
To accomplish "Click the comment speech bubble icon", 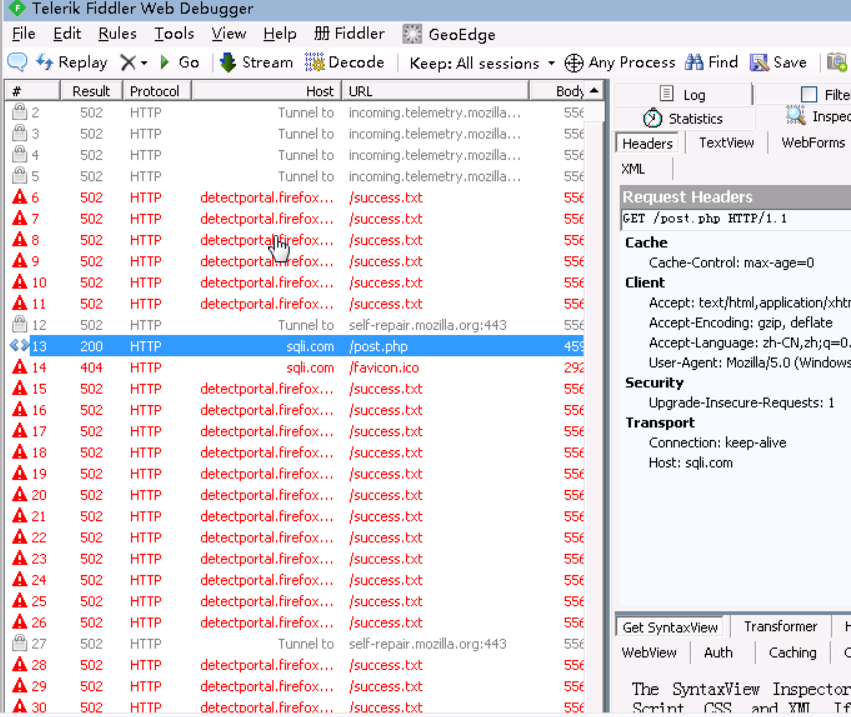I will pyautogui.click(x=17, y=62).
